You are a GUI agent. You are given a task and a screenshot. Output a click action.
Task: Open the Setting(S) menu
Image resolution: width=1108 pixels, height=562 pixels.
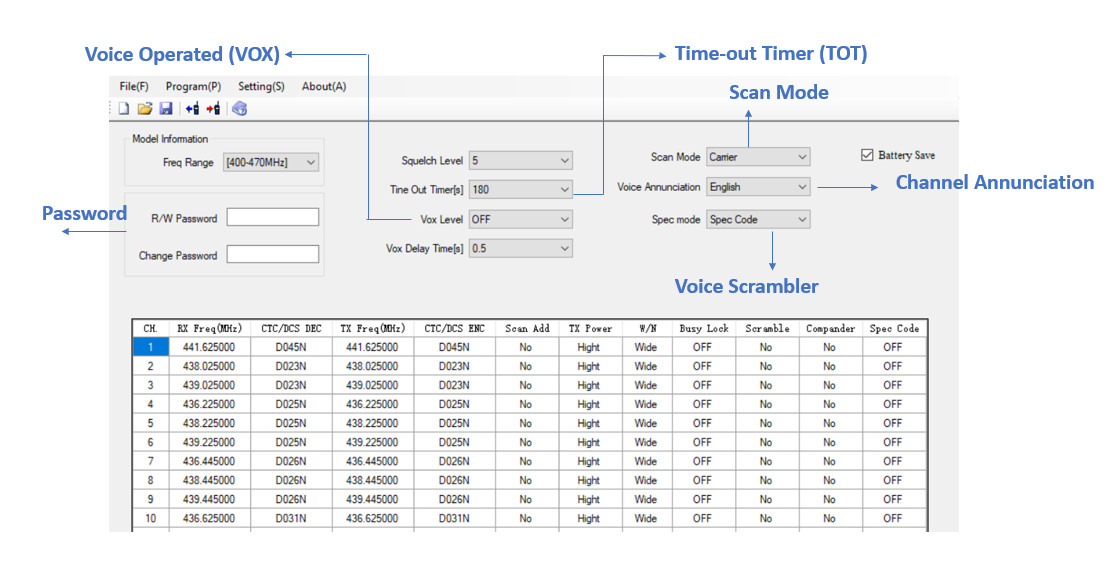coord(261,87)
